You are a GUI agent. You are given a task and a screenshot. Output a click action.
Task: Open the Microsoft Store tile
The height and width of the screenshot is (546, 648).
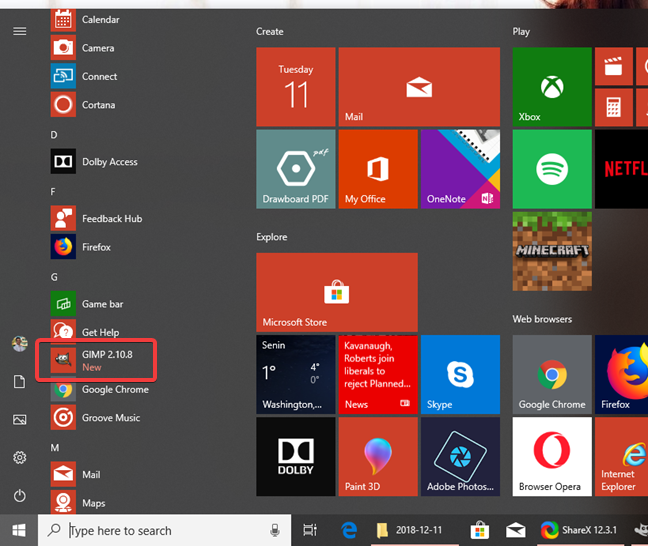(337, 292)
